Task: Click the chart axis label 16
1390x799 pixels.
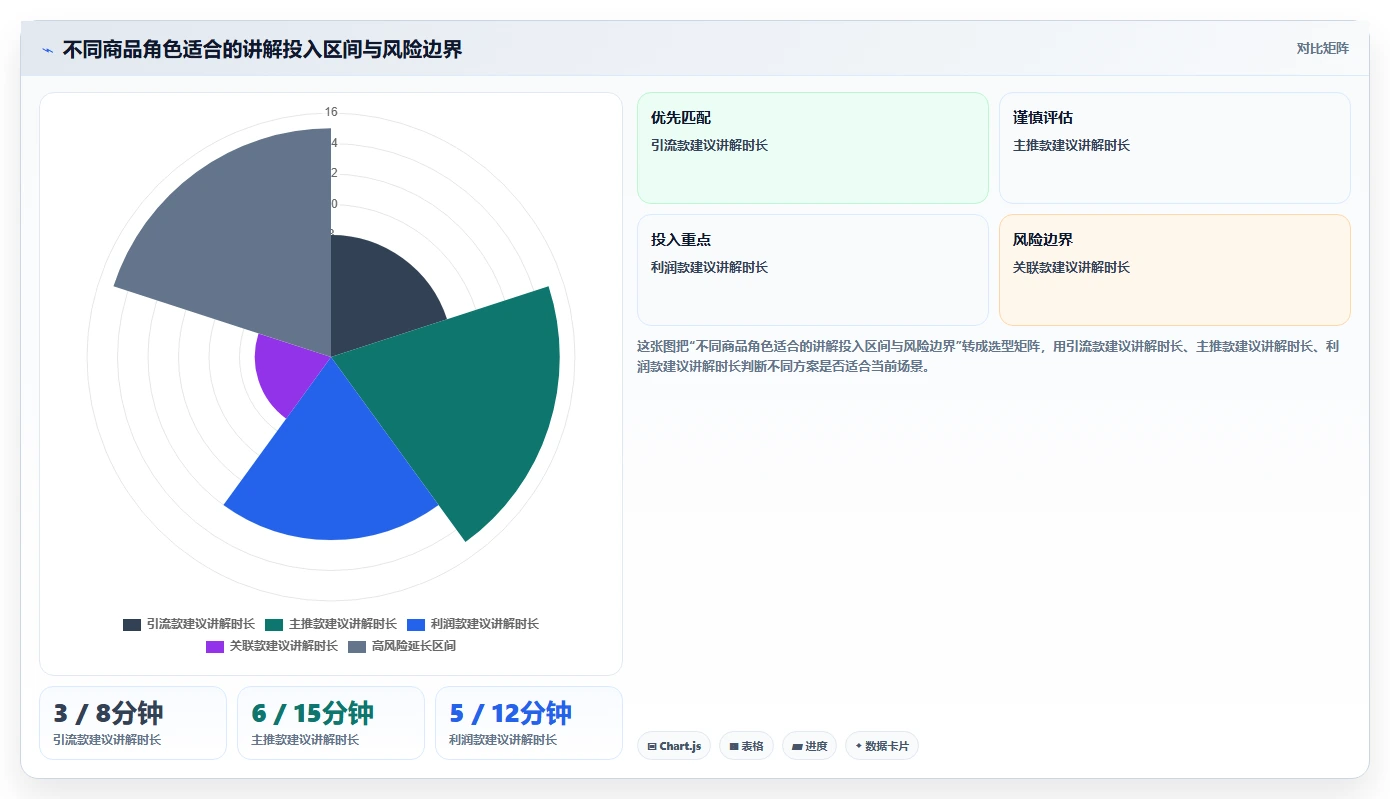Action: click(x=331, y=112)
